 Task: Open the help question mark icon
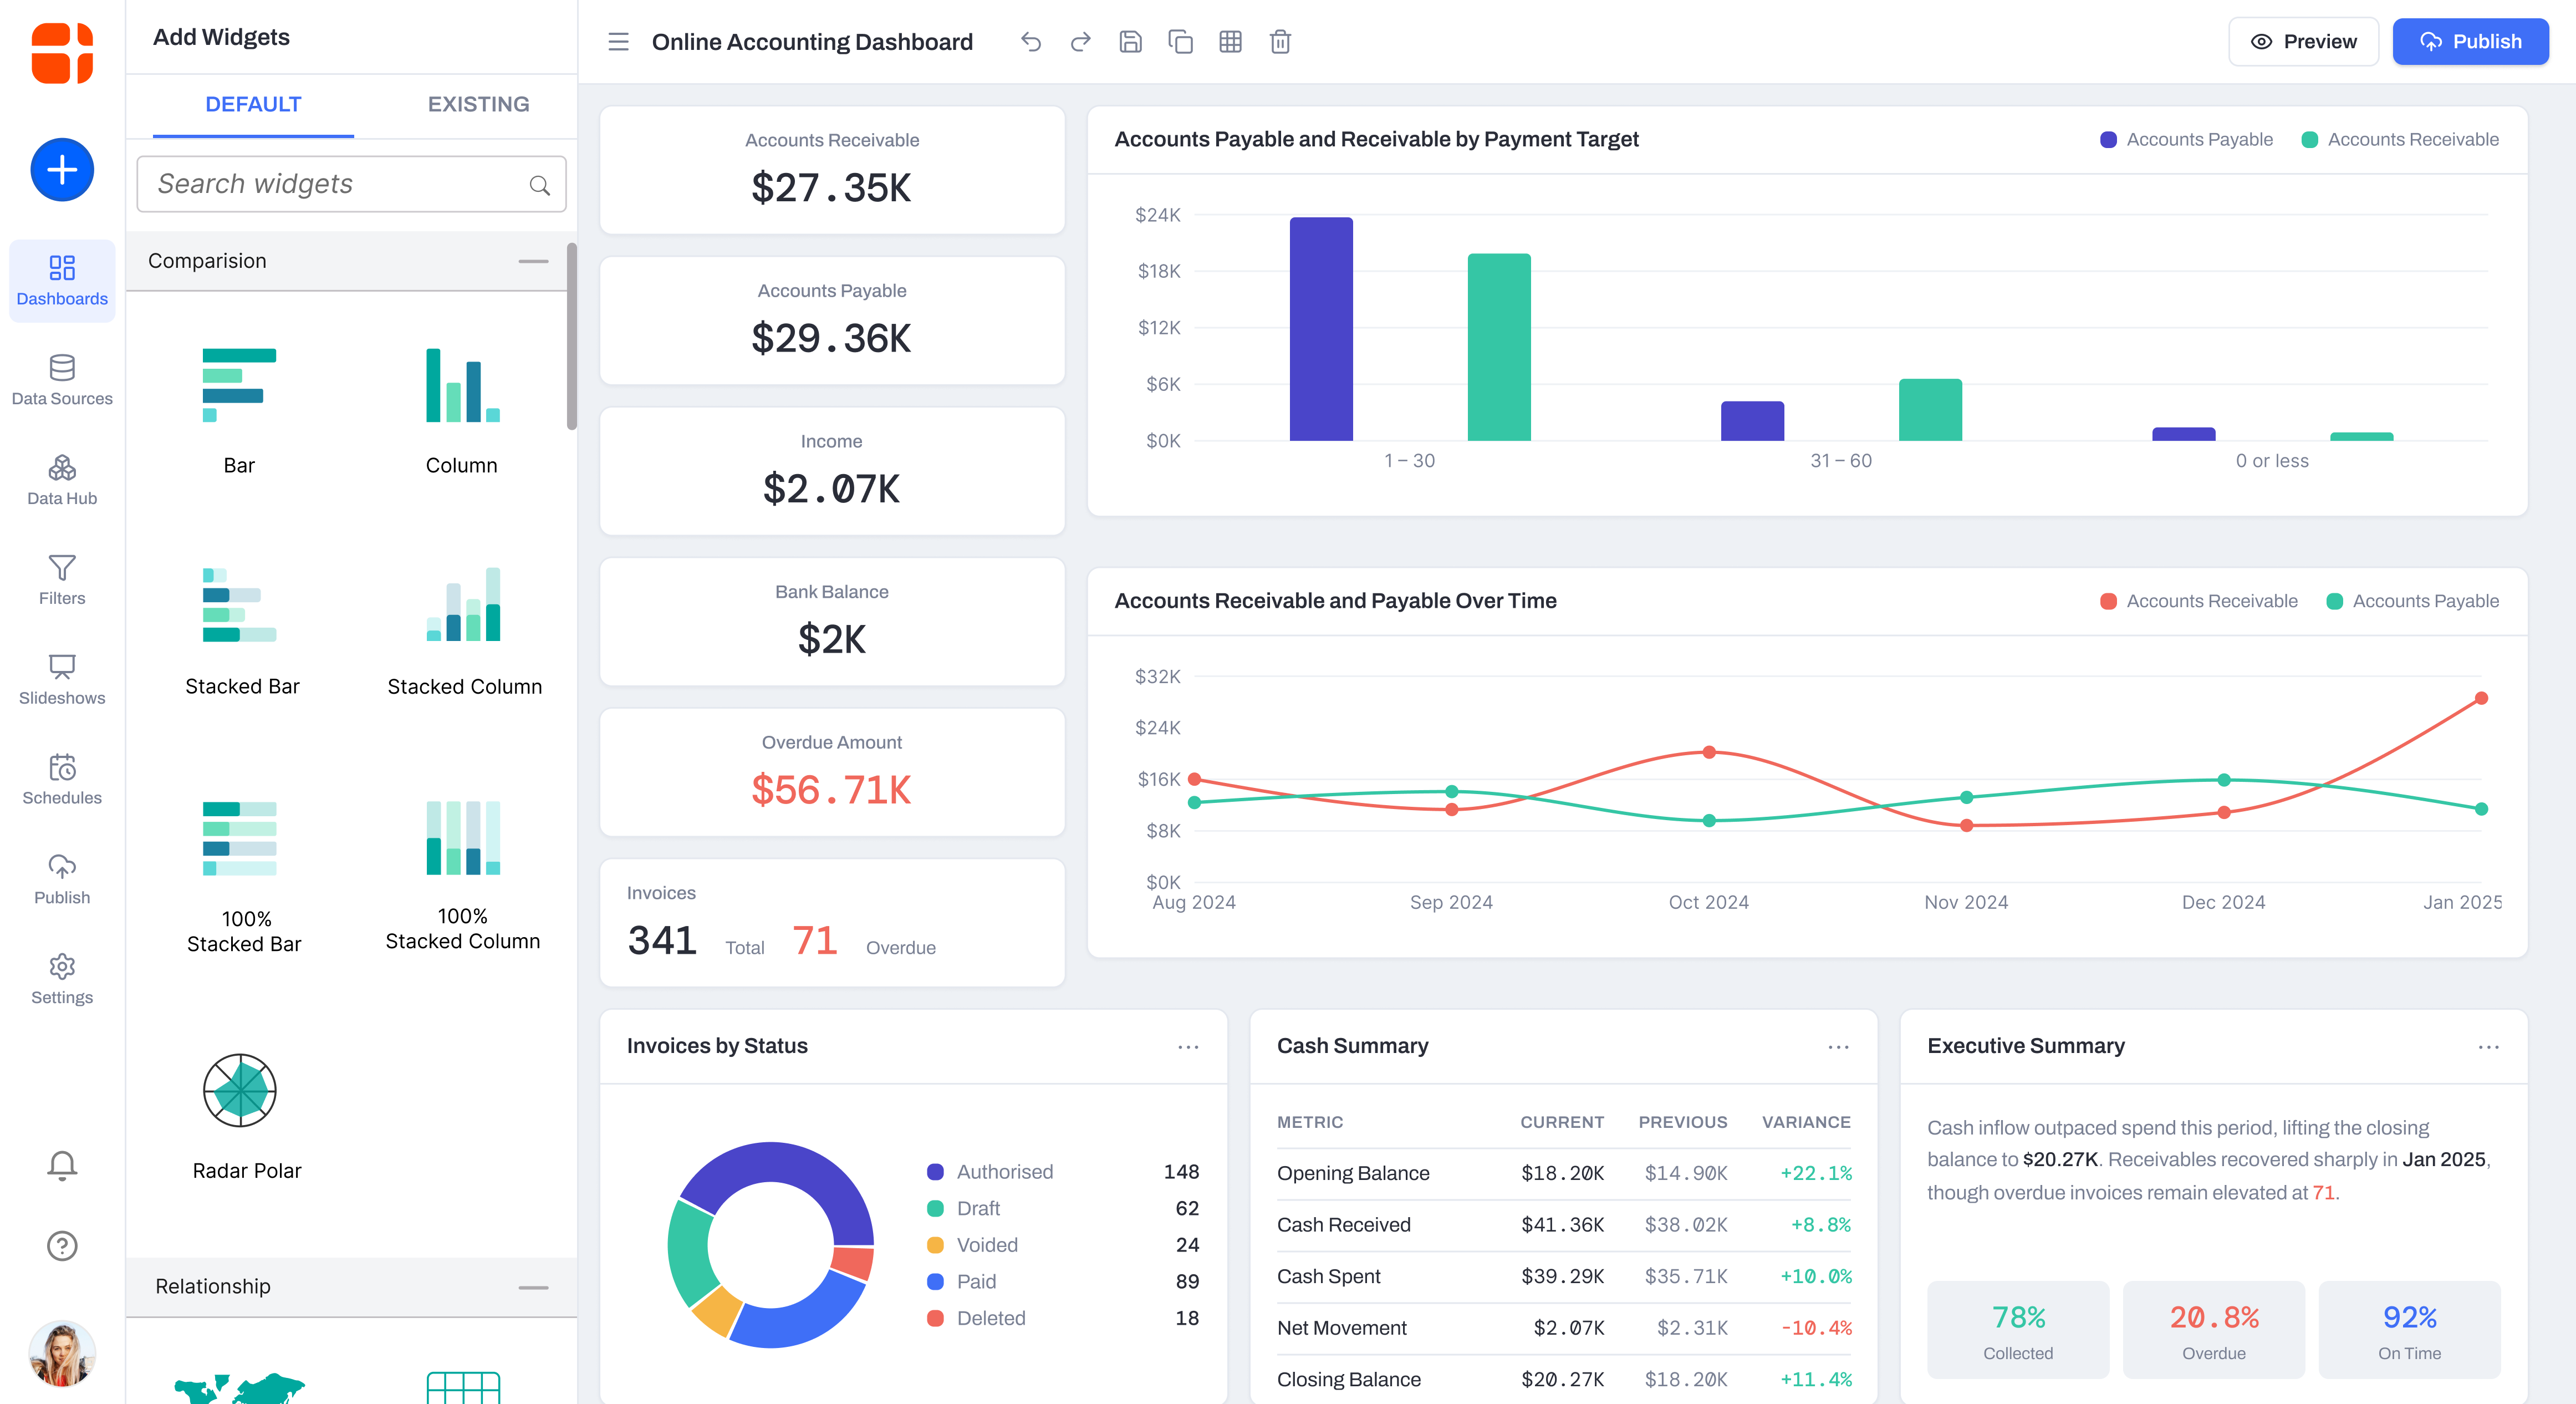click(62, 1245)
